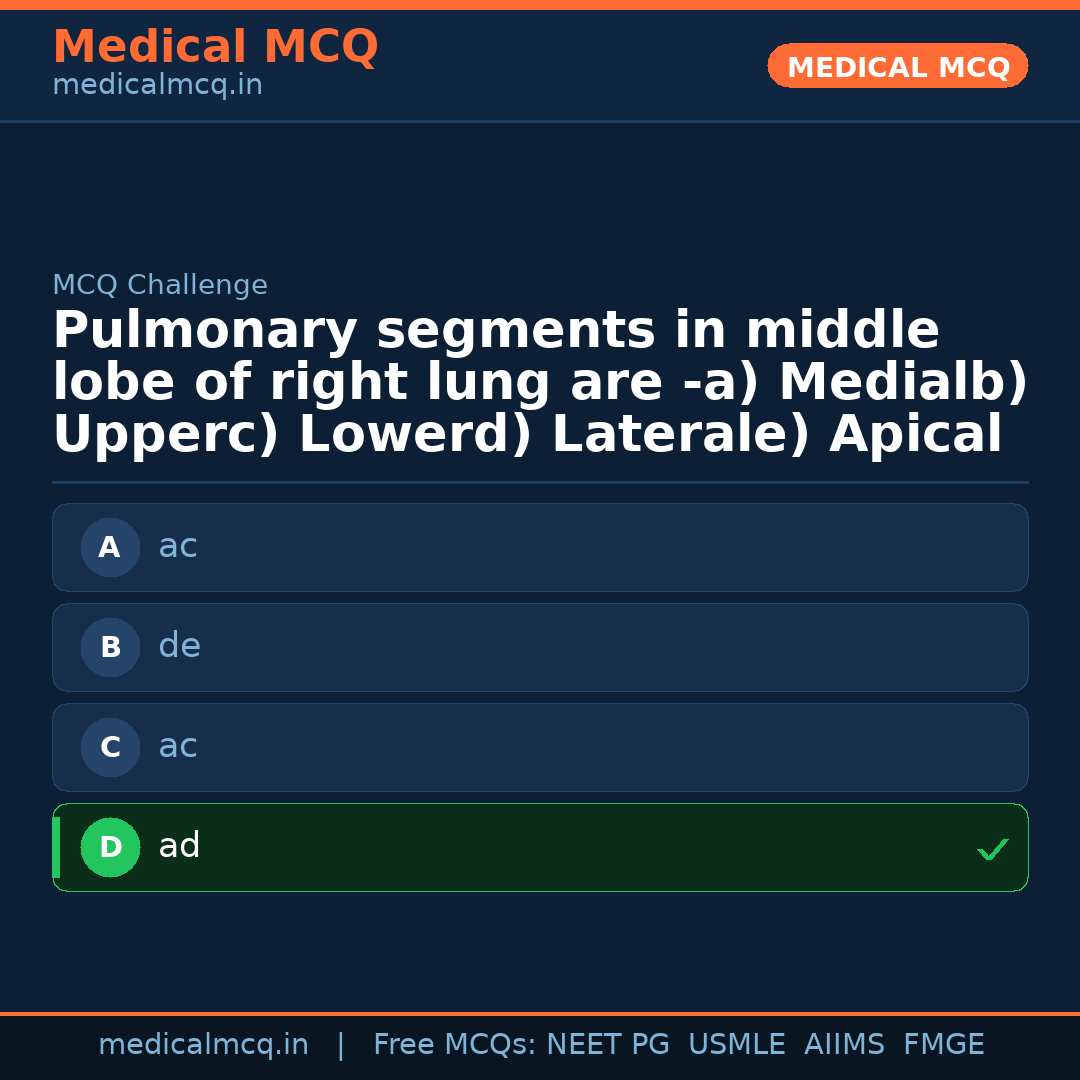The height and width of the screenshot is (1080, 1080).
Task: Click the circular A option badge
Action: 110,547
